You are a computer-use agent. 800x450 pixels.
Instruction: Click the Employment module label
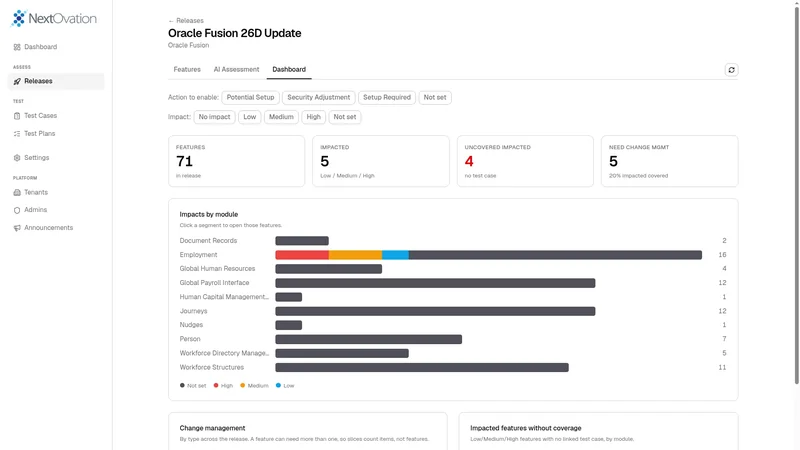pyautogui.click(x=198, y=255)
